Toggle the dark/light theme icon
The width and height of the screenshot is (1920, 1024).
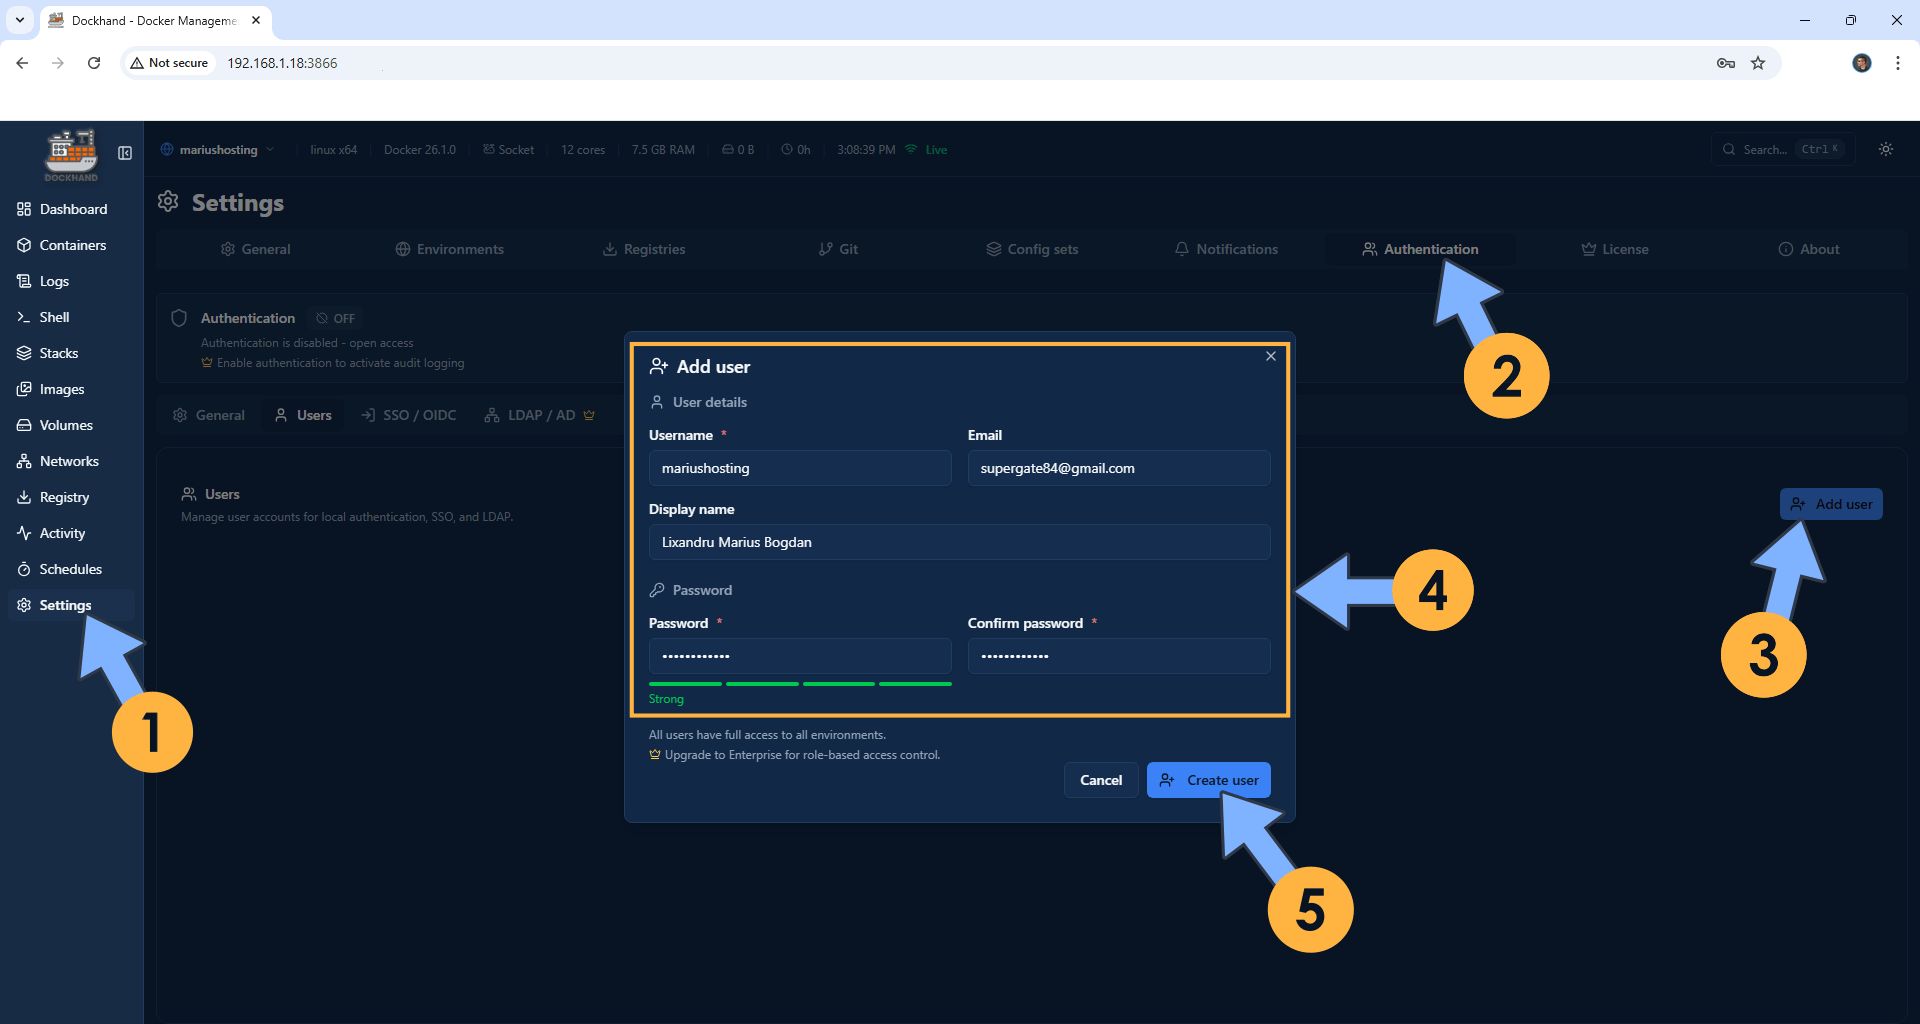1885,149
